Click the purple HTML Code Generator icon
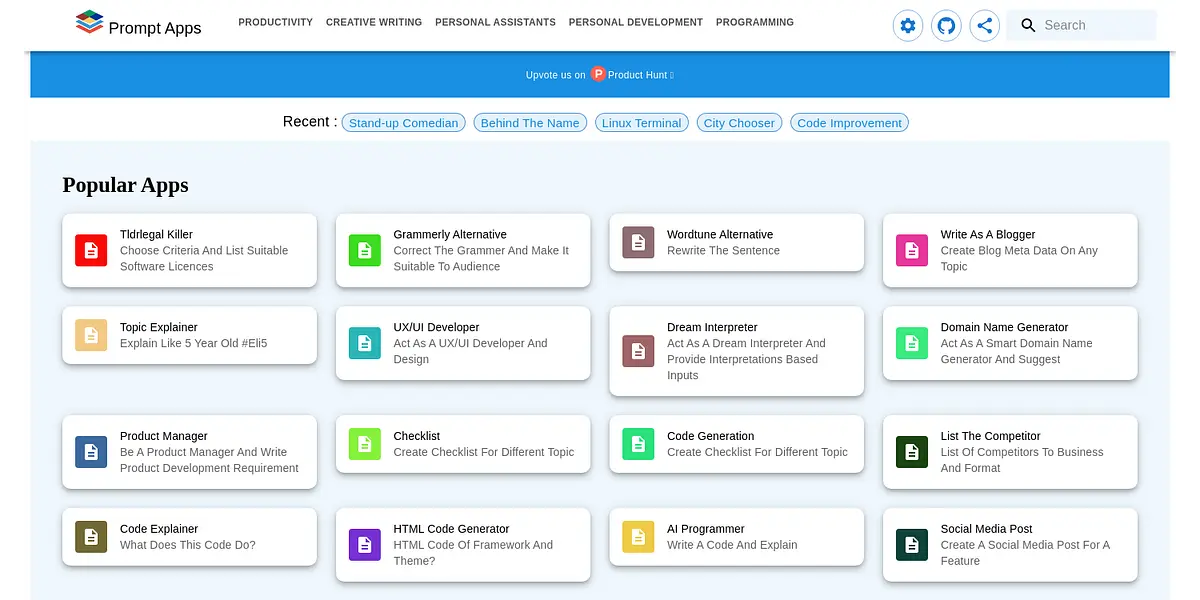Viewport: 1200px width, 600px height. (364, 545)
